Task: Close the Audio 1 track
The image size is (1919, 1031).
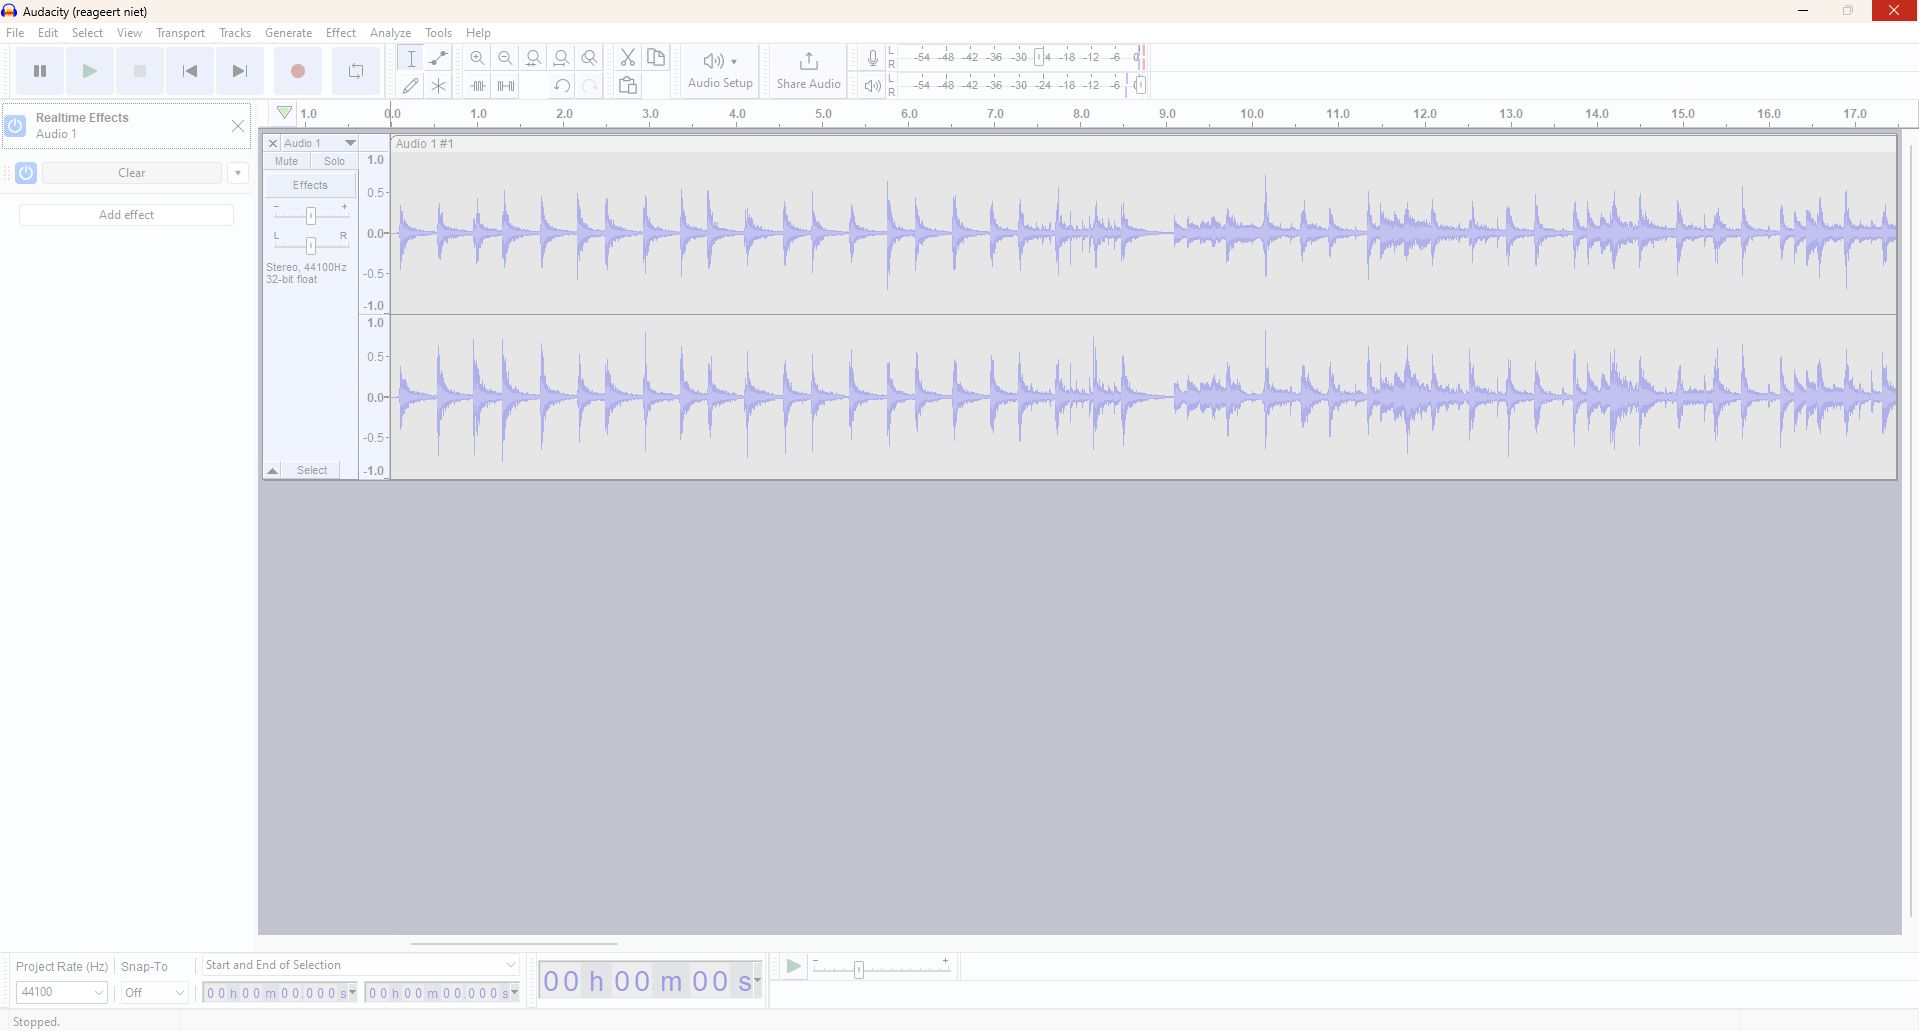Action: (273, 143)
